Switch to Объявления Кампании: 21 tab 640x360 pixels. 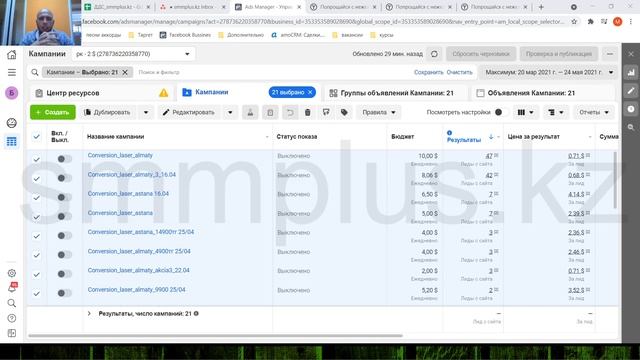pyautogui.click(x=543, y=93)
